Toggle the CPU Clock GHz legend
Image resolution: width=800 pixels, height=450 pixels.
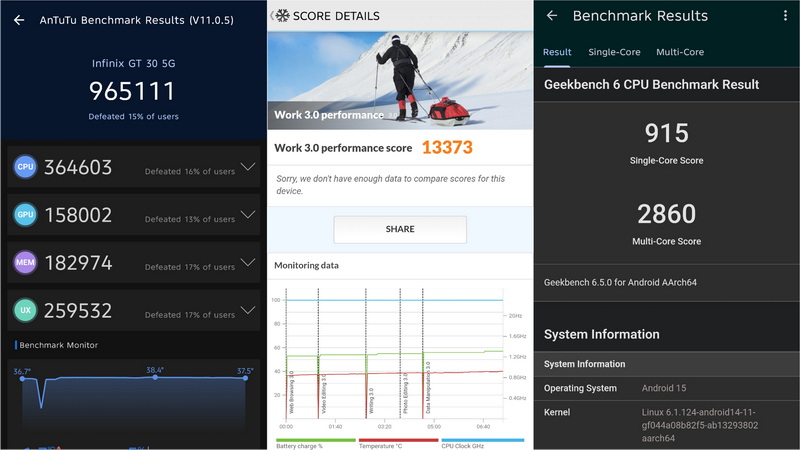(482, 444)
